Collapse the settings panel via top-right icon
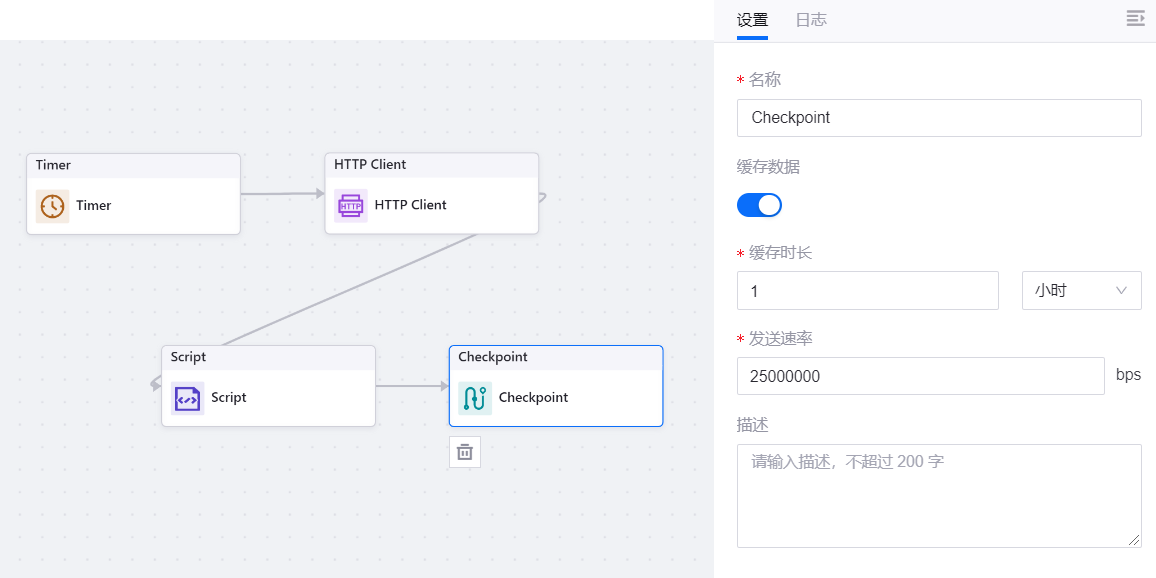 (1135, 19)
